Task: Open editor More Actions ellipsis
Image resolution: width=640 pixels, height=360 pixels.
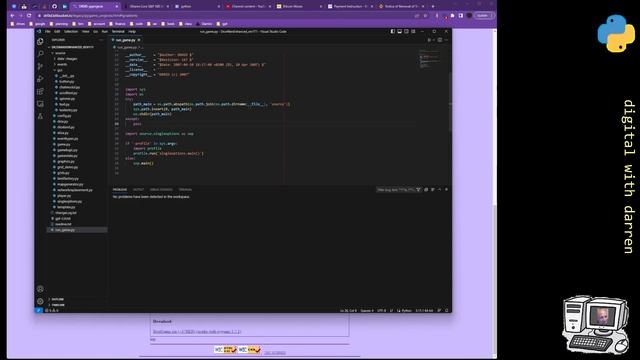Action: [446, 40]
